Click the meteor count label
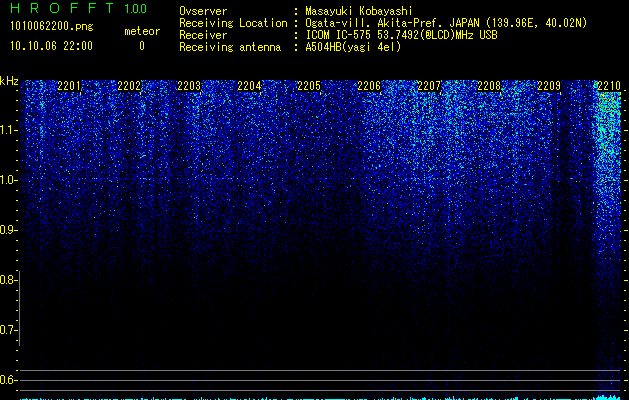The image size is (629, 400). [x=142, y=31]
